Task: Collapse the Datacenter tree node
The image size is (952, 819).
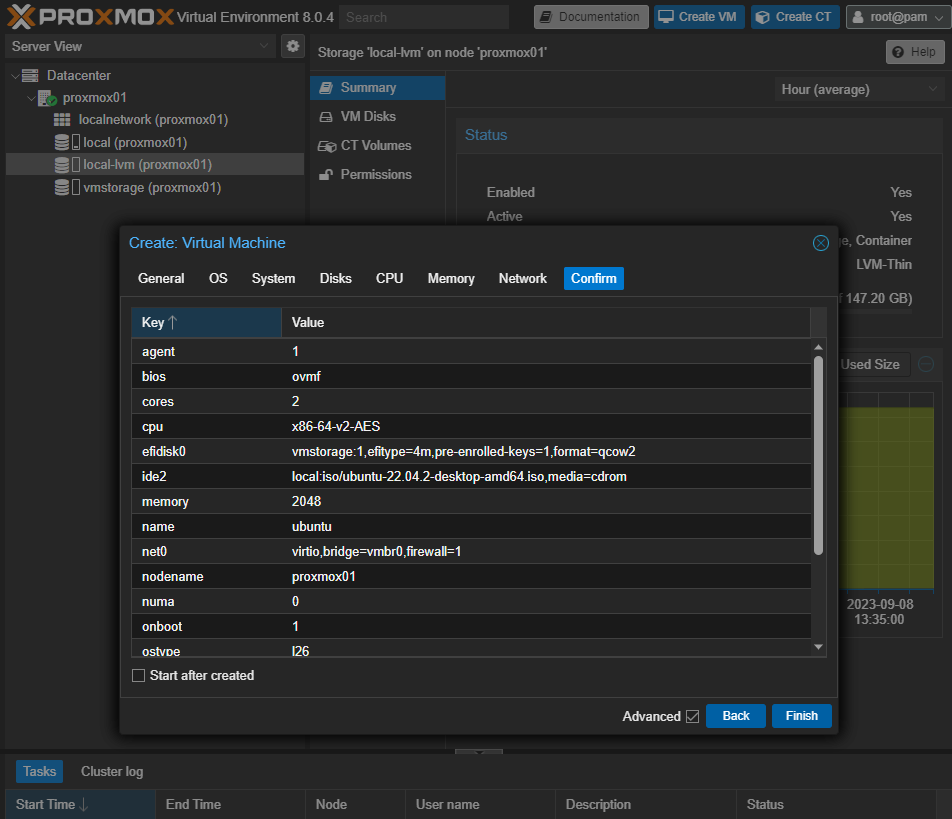Action: click(15, 76)
